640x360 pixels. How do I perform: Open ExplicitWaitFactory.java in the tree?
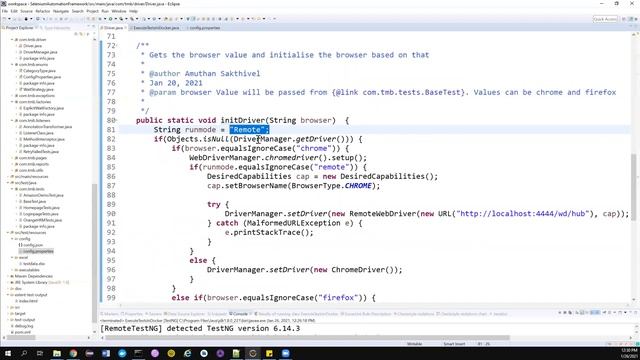43,108
